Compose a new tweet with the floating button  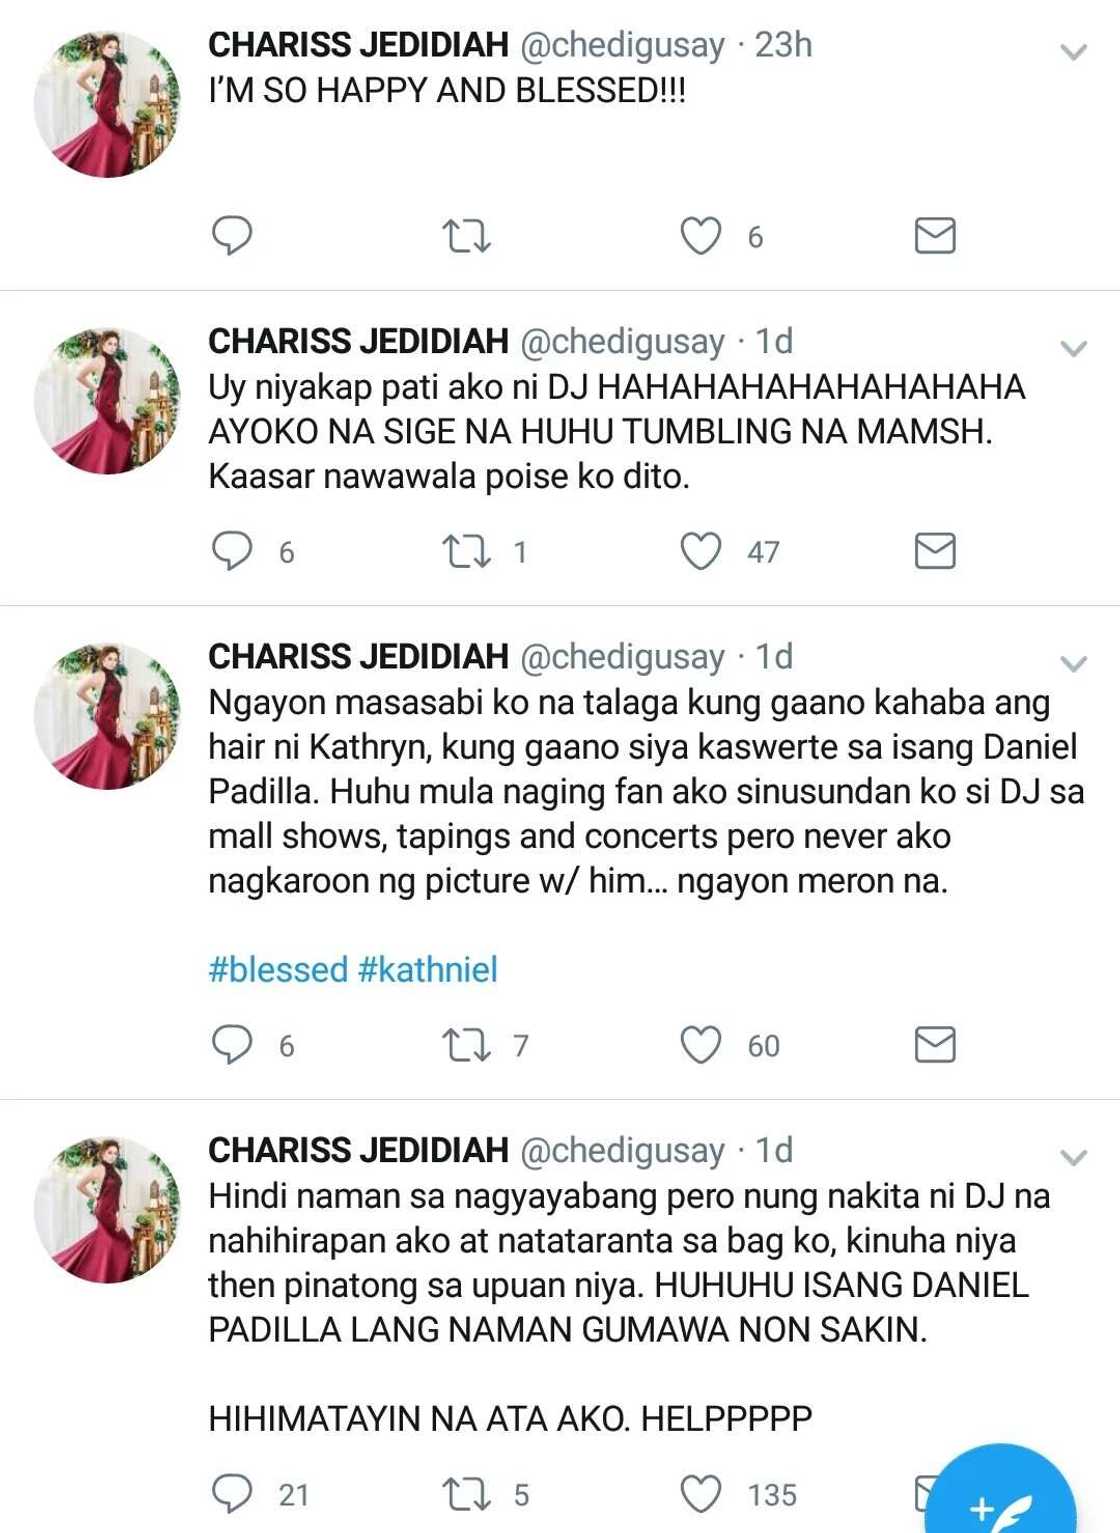click(1000, 1495)
